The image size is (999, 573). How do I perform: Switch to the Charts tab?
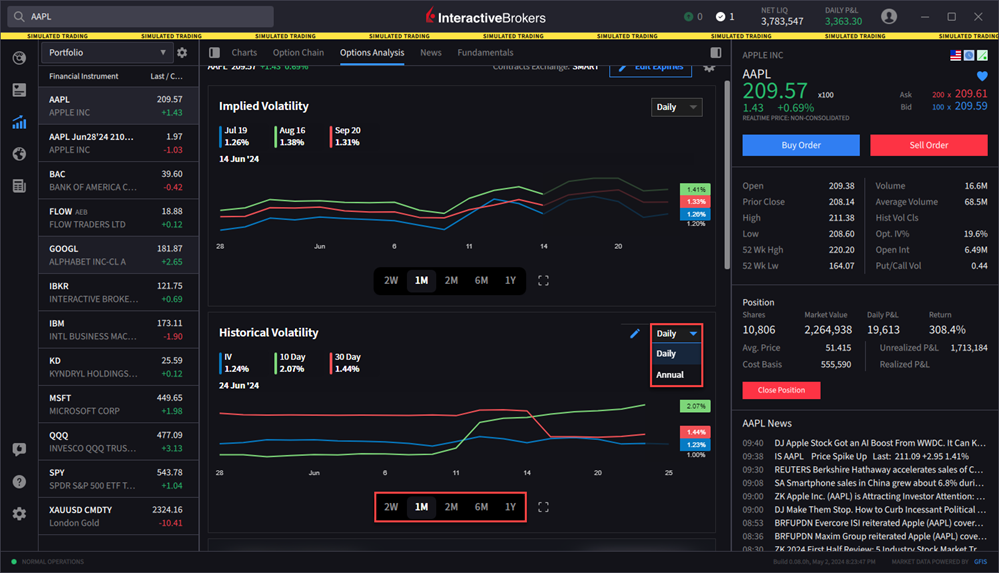click(244, 52)
